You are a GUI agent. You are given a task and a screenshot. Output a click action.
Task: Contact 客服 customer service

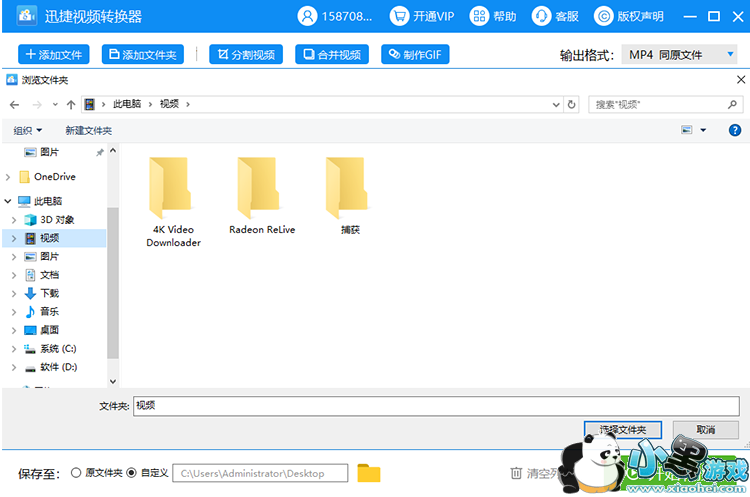(555, 17)
